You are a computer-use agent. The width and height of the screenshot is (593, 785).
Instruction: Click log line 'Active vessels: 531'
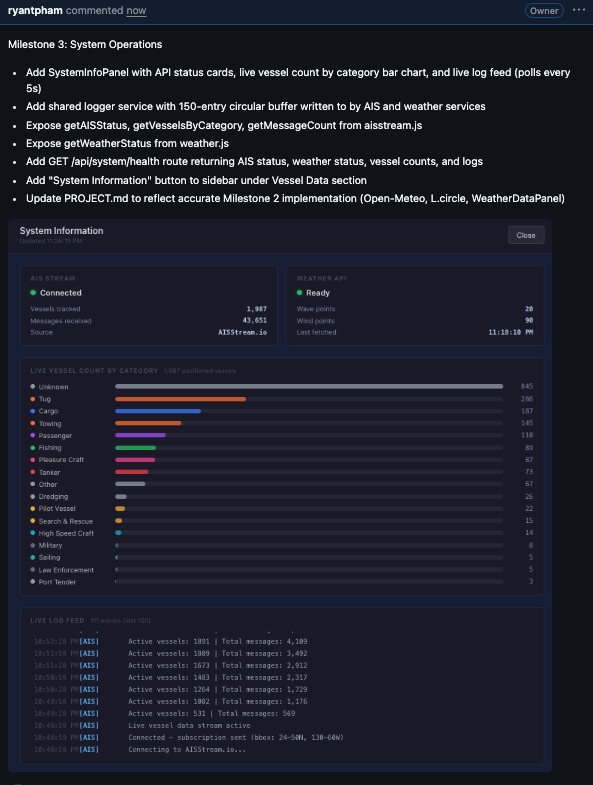[x=211, y=713]
